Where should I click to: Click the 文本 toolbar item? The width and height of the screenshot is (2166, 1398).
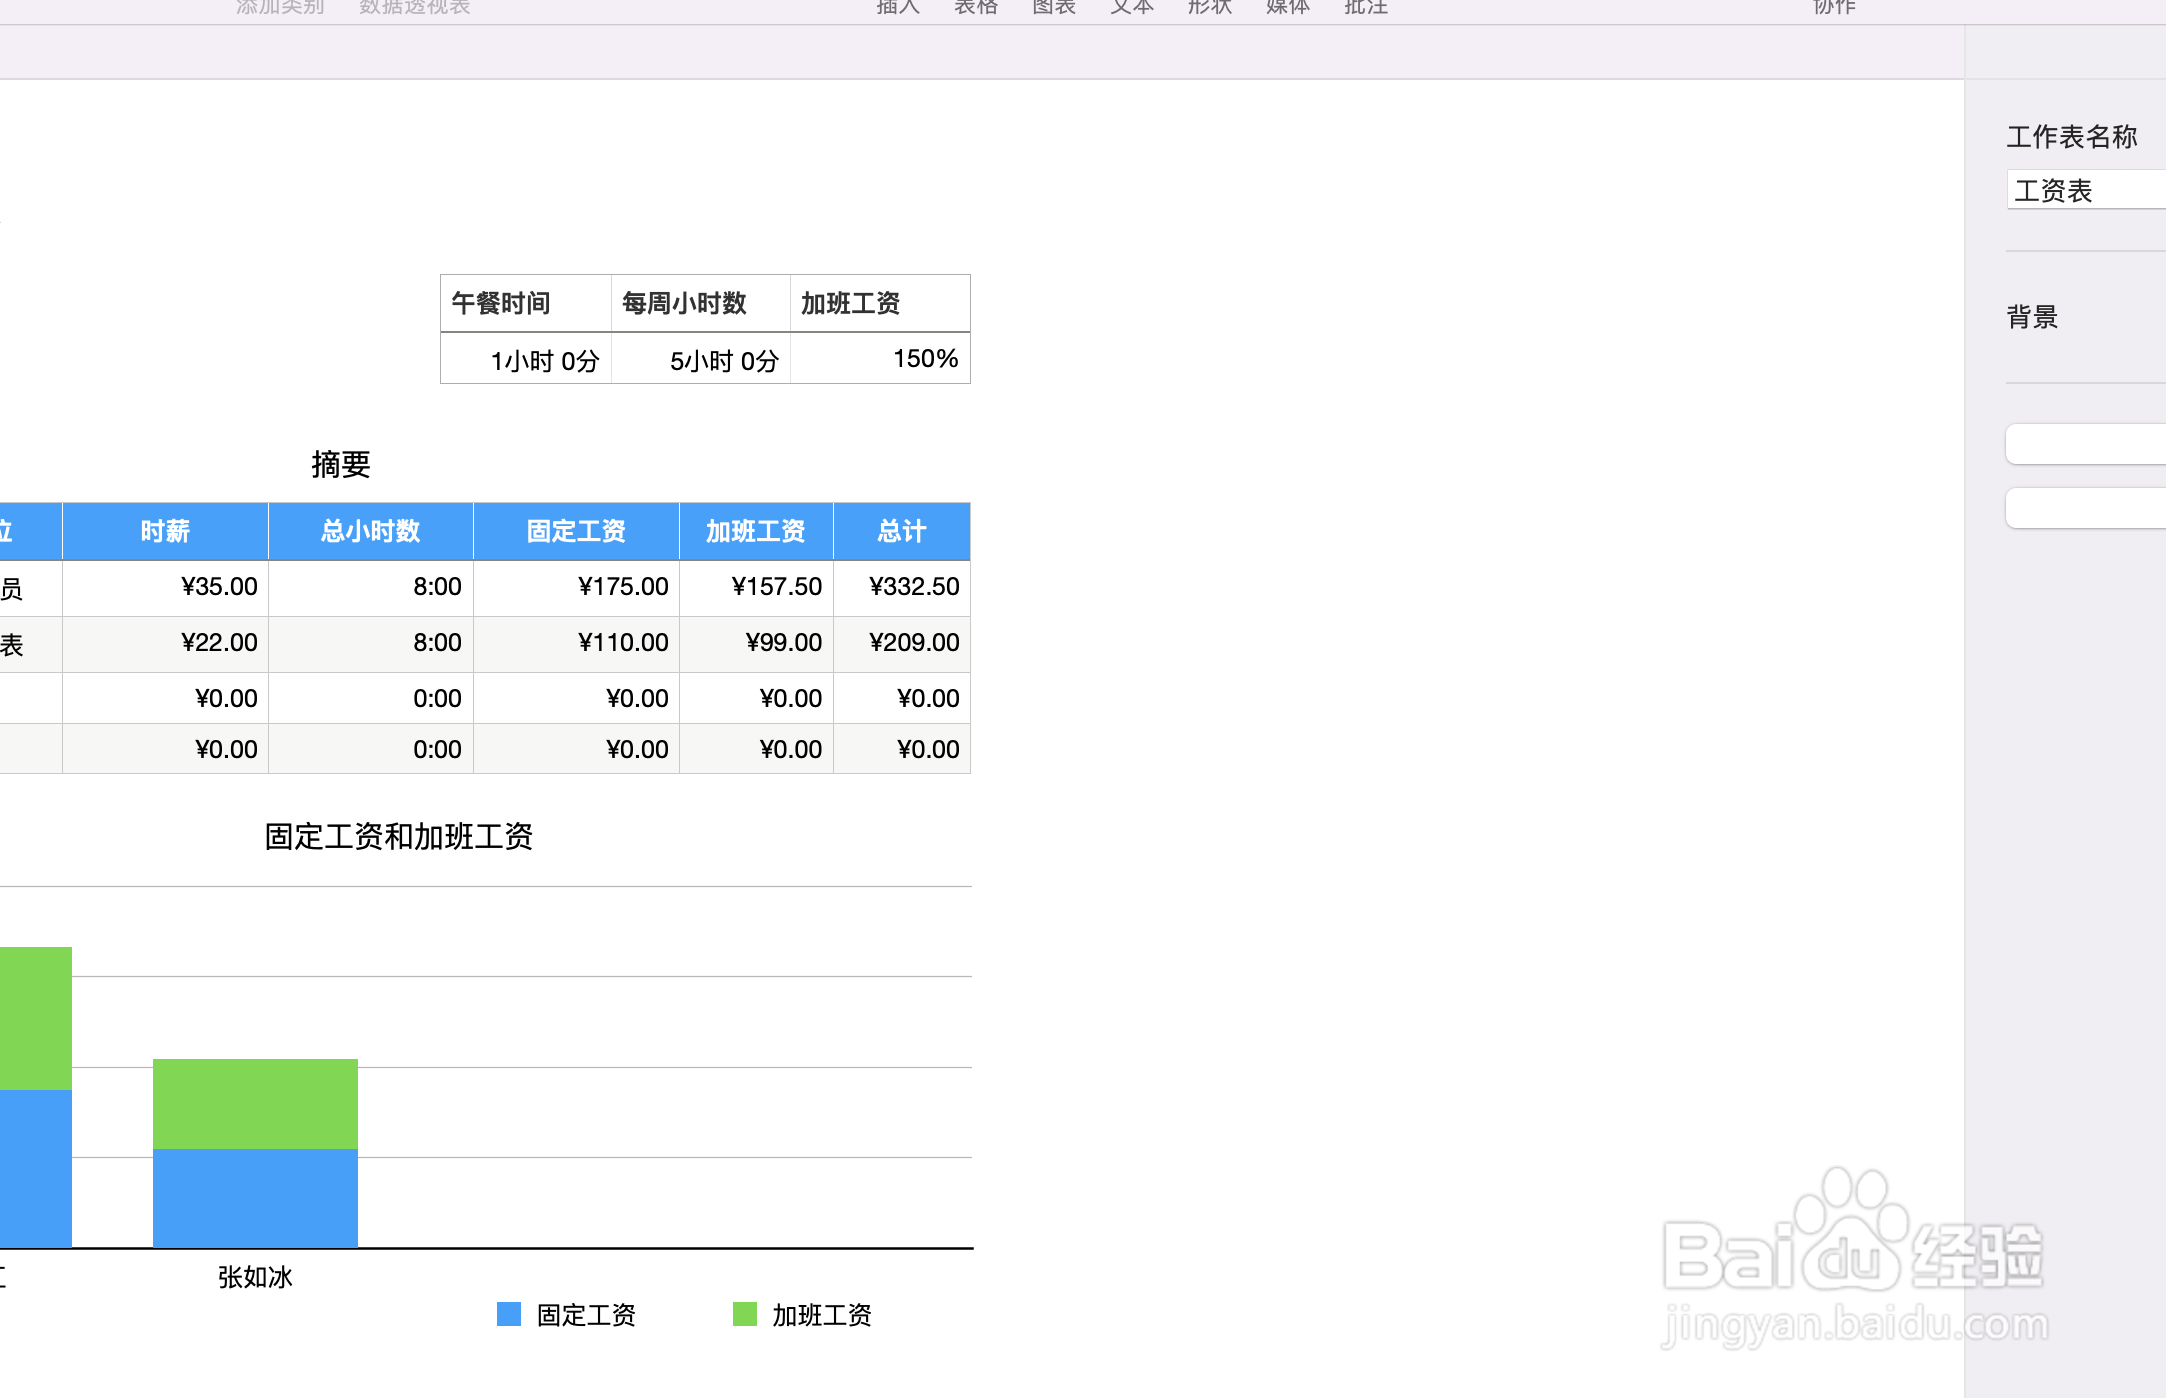pos(1131,7)
